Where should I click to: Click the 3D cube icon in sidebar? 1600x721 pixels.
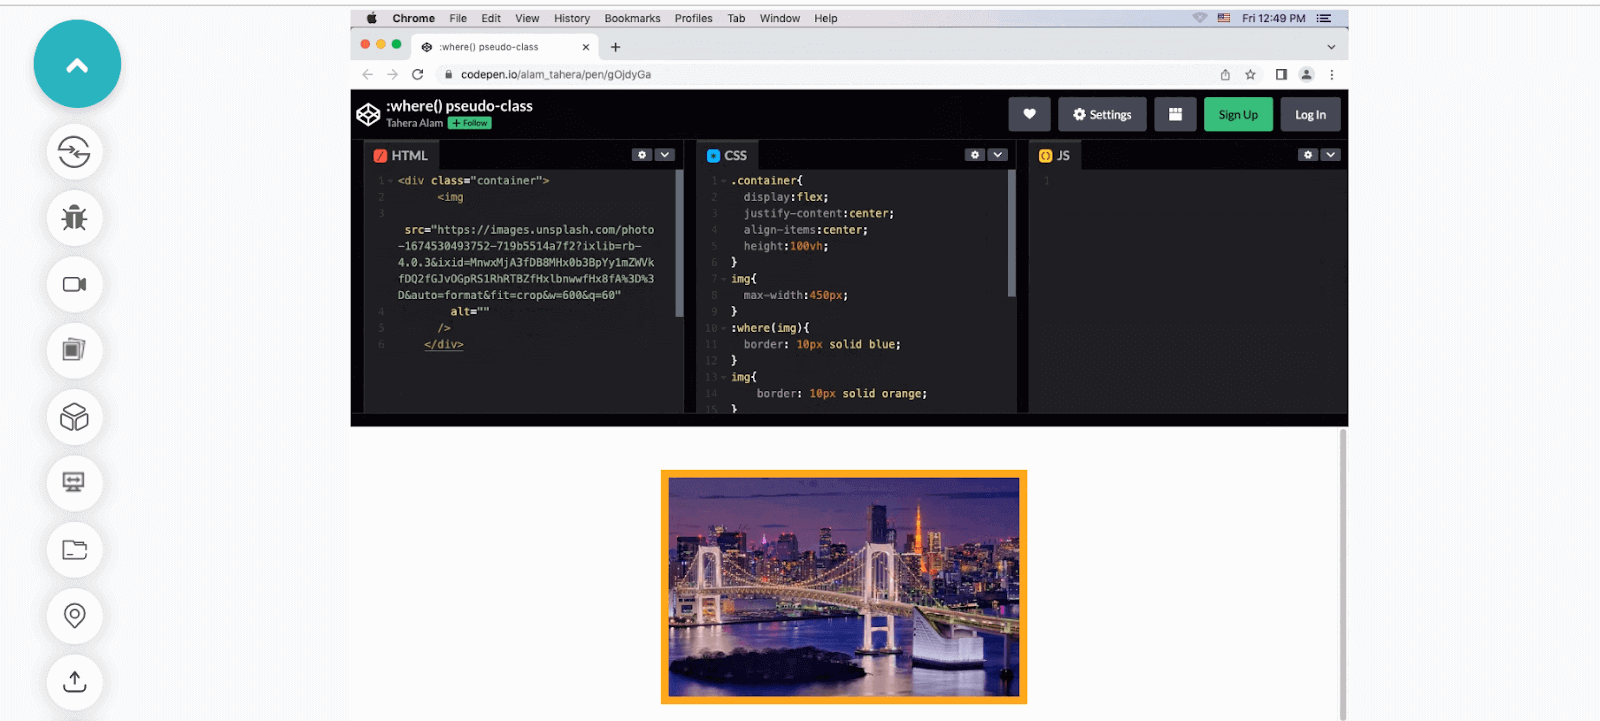(x=74, y=417)
